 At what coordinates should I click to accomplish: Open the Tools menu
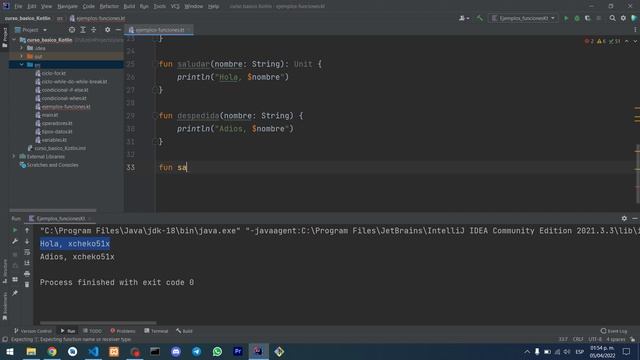click(x=160, y=6)
